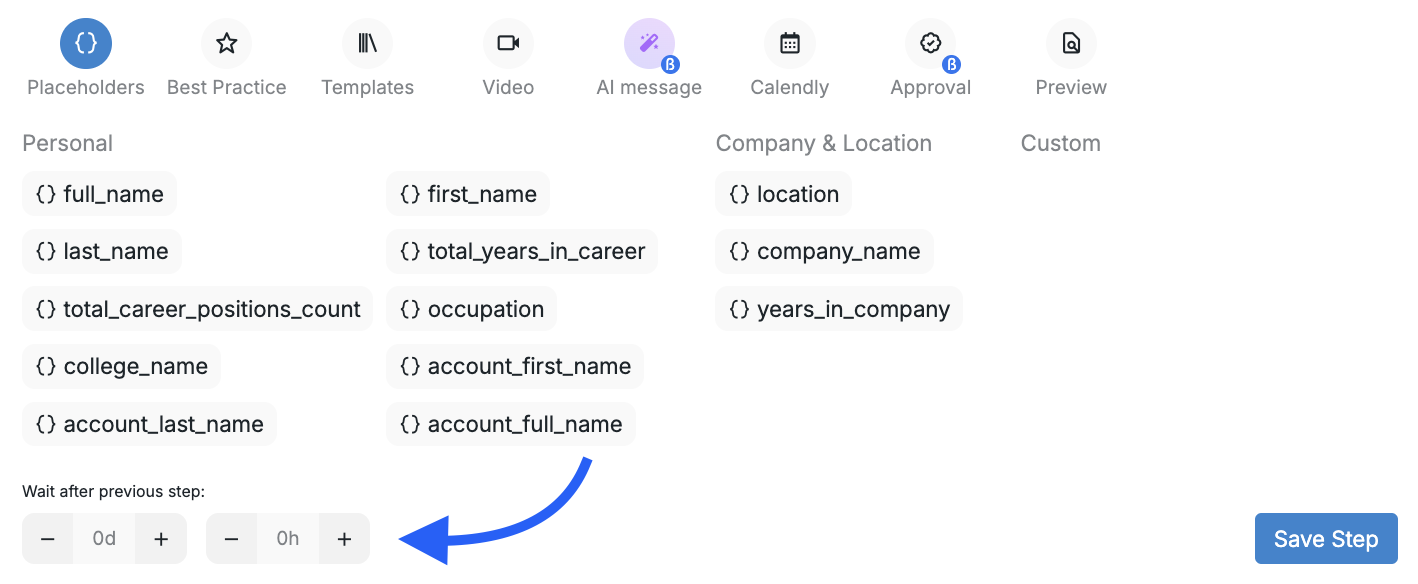Insert the full_name placeholder
1418x584 pixels.
click(100, 194)
